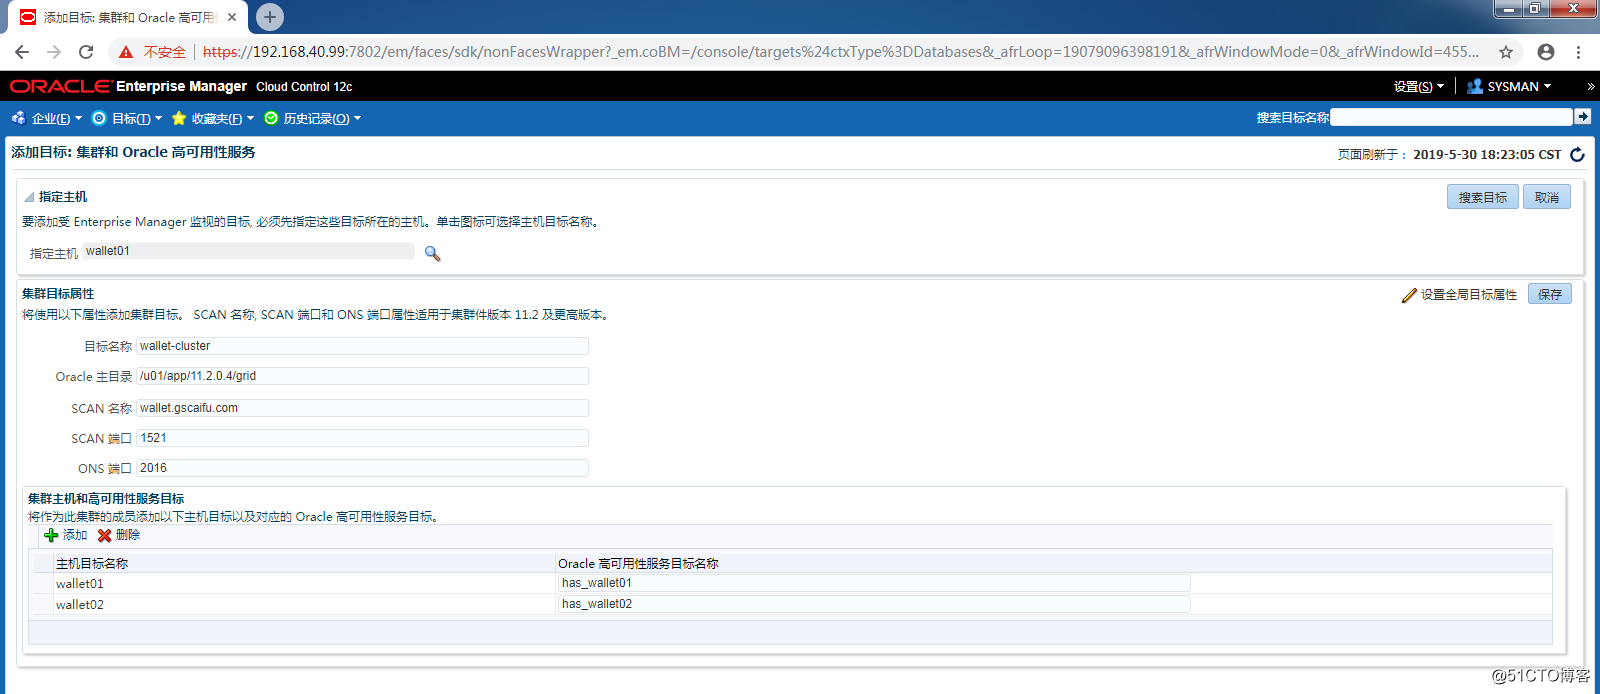The image size is (1600, 694).
Task: Click the green plus Add icon
Action: tap(51, 535)
